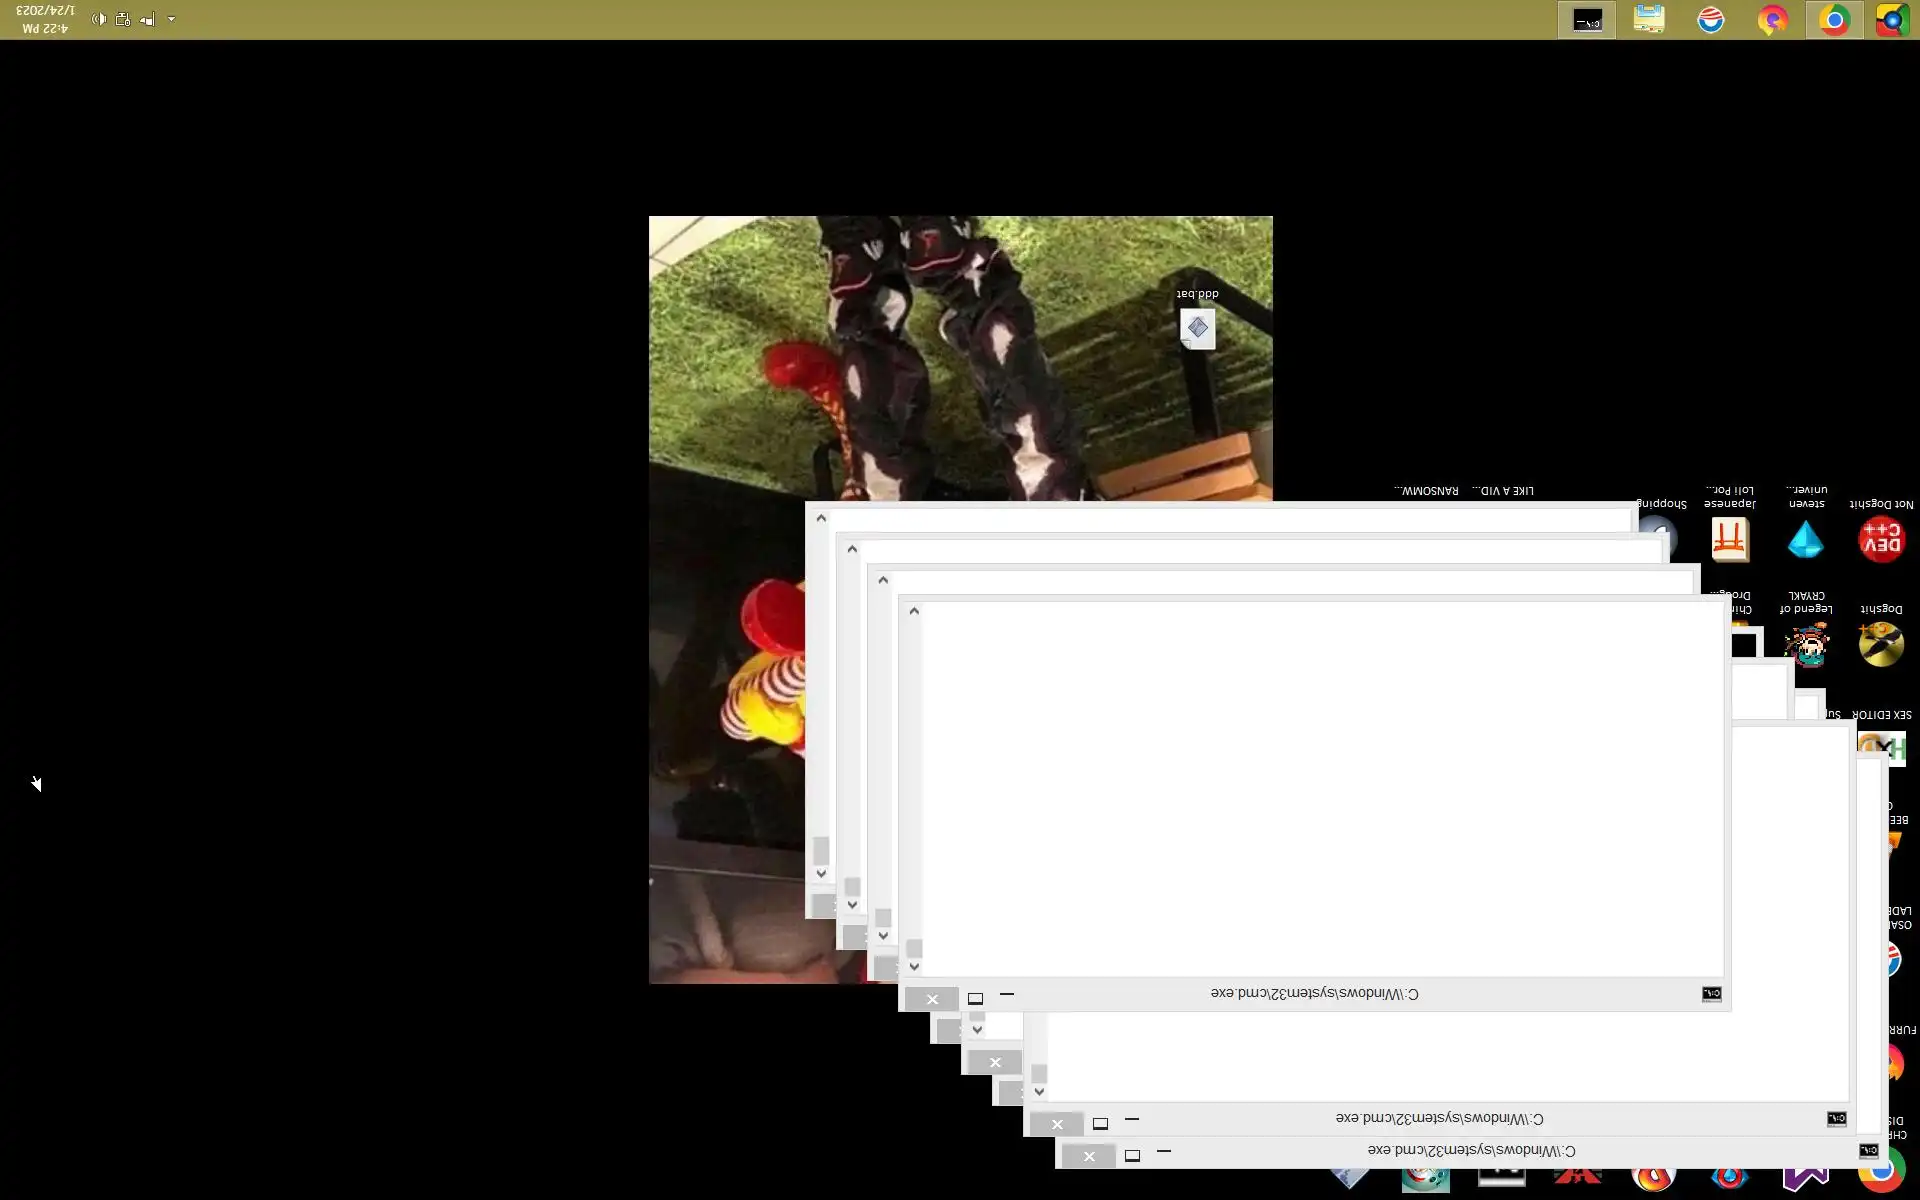
Task: Maximize the second cmd.exe window
Action: pos(1100,1123)
